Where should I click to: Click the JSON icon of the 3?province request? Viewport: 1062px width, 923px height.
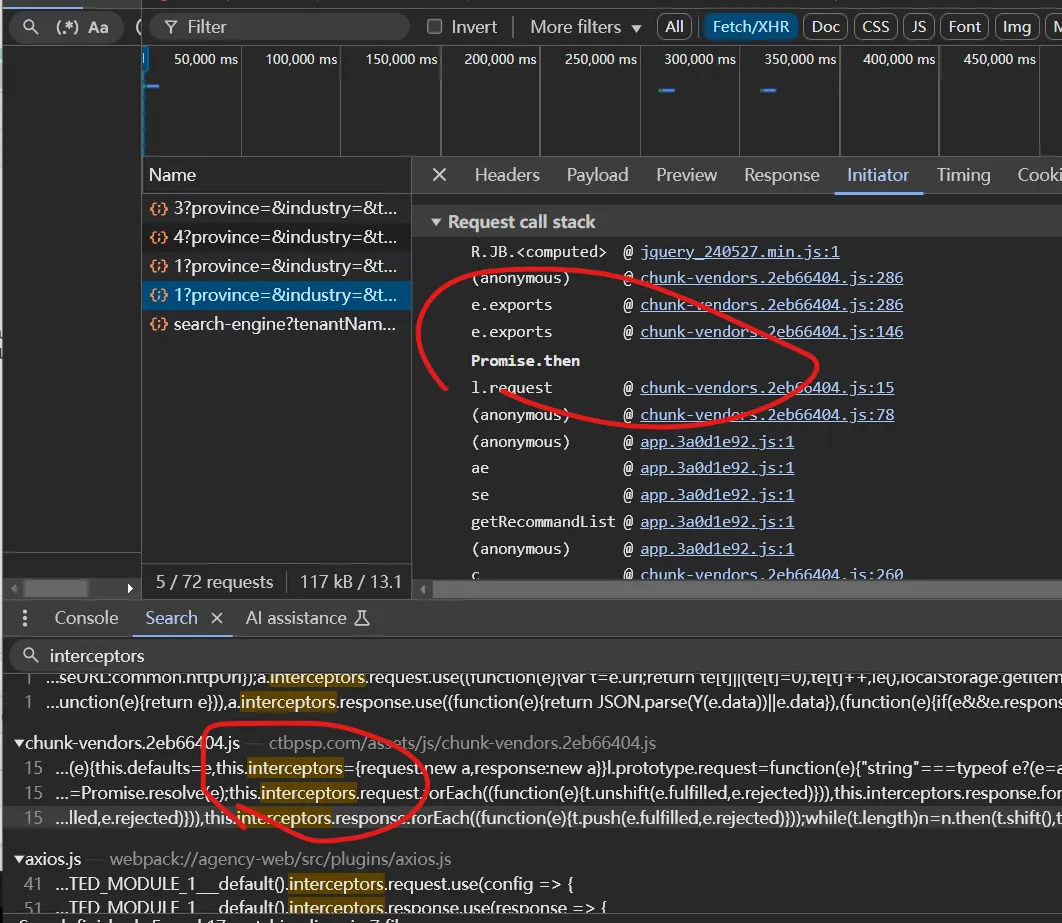point(158,208)
